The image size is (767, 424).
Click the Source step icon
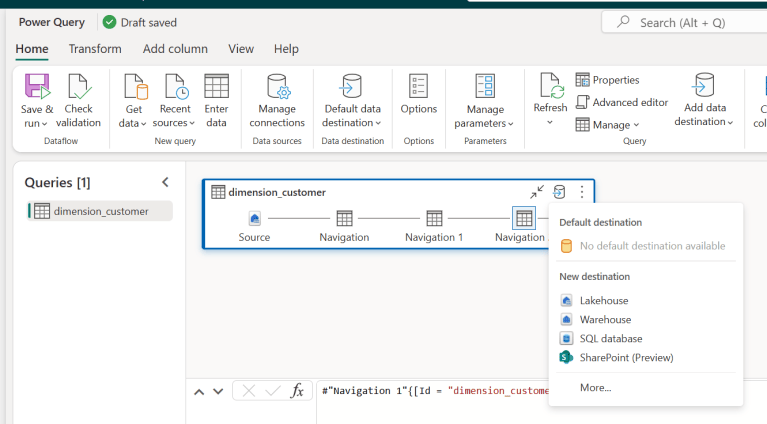[x=254, y=218]
